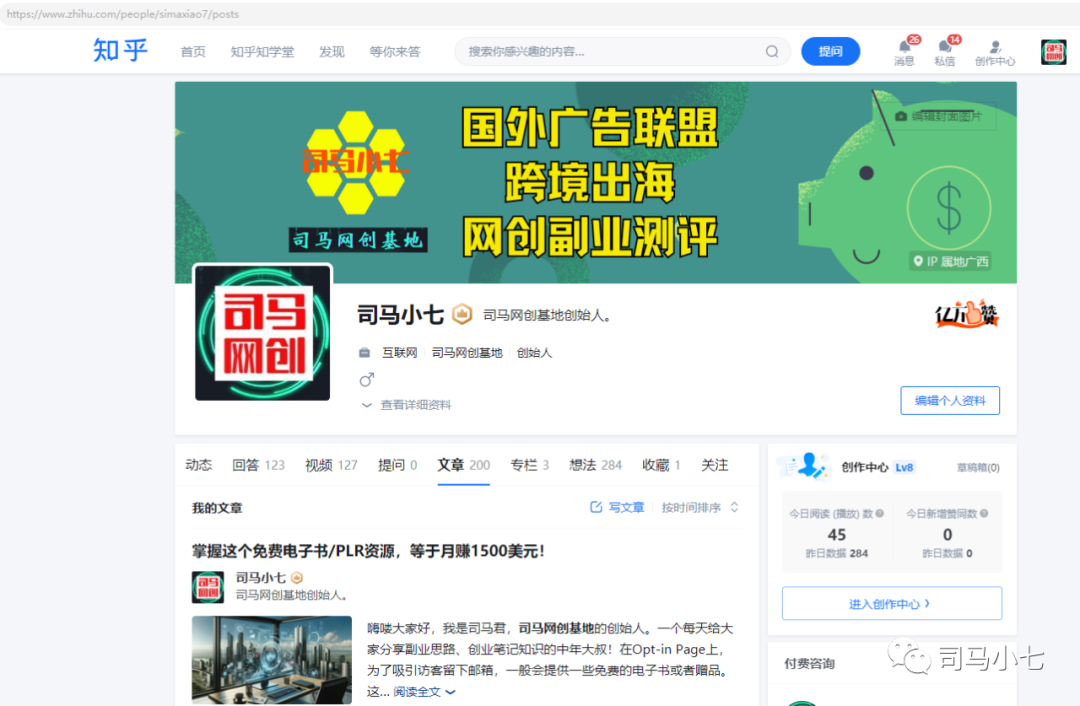
Task: Switch to the 回答 123 tab
Action: point(258,465)
